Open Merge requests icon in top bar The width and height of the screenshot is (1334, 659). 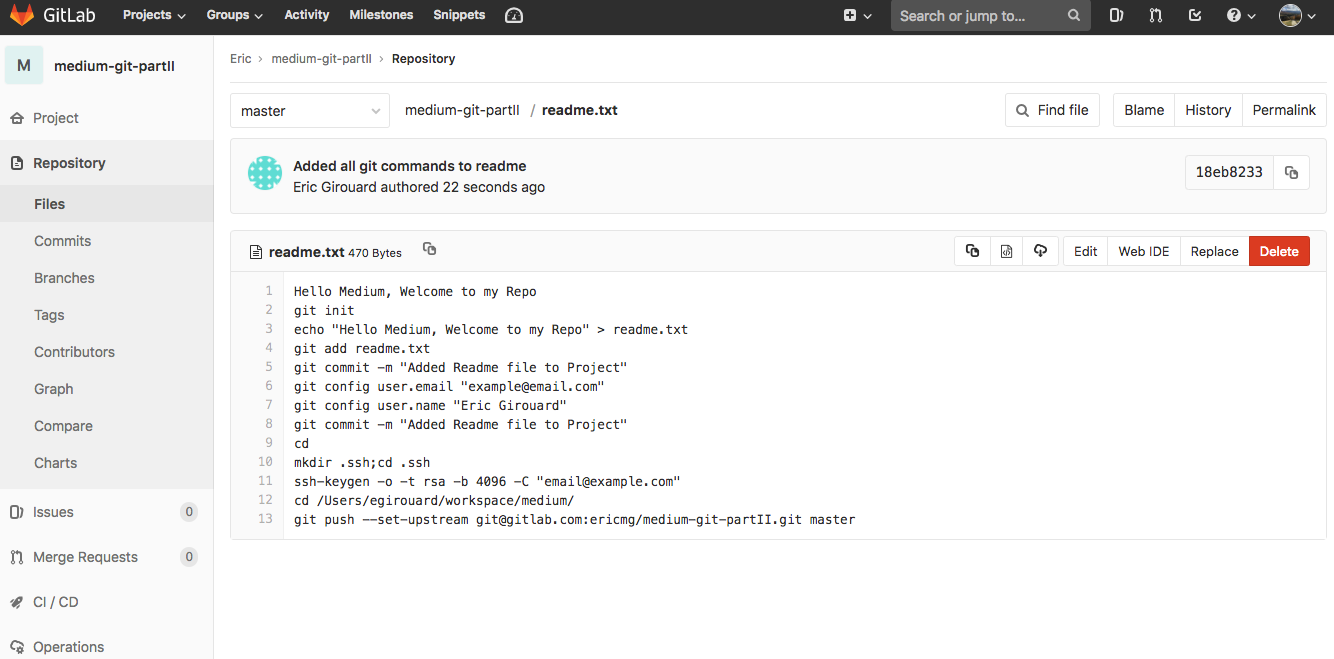1156,15
